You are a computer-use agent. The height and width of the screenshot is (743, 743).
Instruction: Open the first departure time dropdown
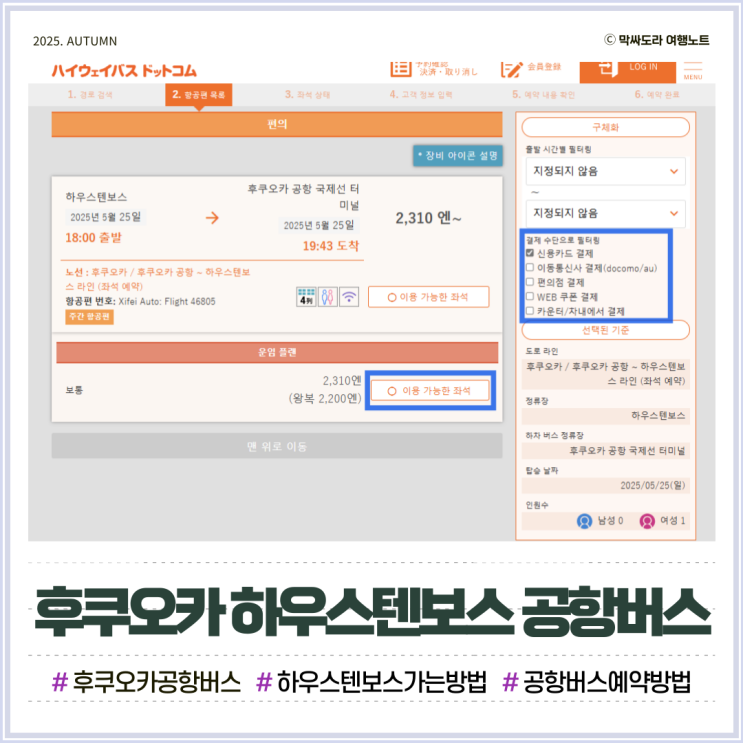605,171
